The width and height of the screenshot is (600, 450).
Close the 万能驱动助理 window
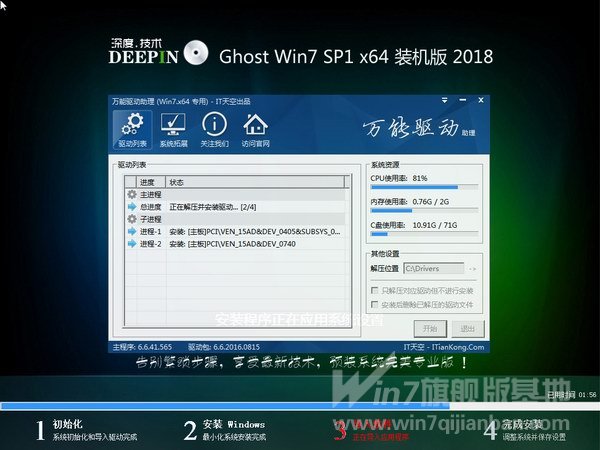481,100
